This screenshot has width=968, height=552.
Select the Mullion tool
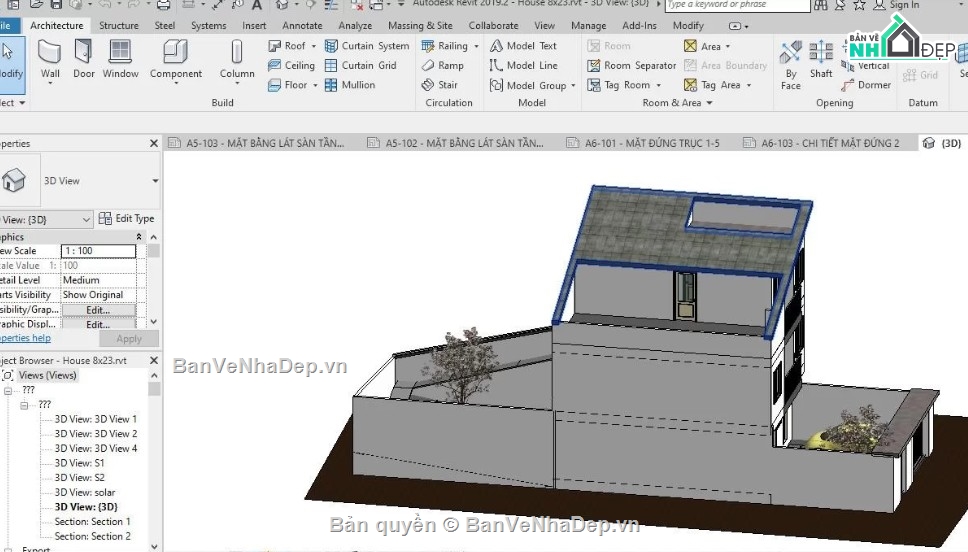350,85
